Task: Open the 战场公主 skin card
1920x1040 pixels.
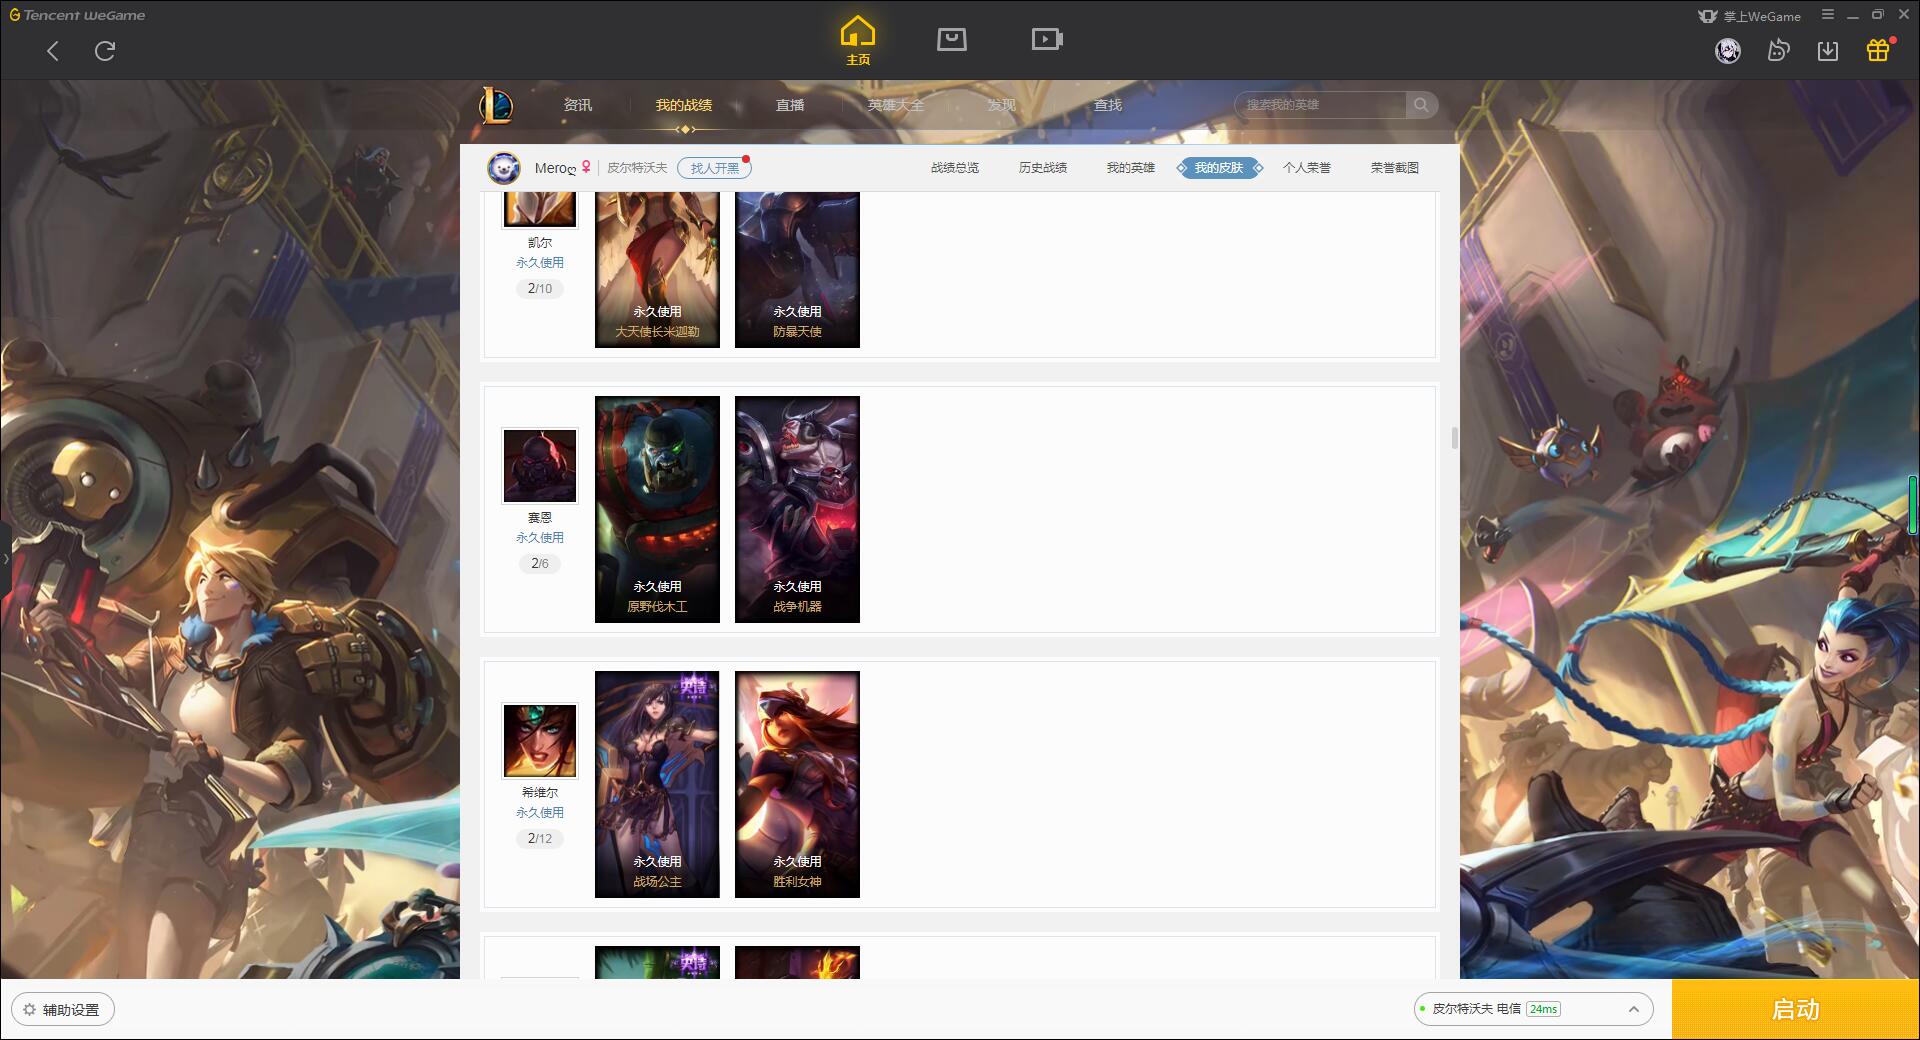Action: [x=657, y=784]
